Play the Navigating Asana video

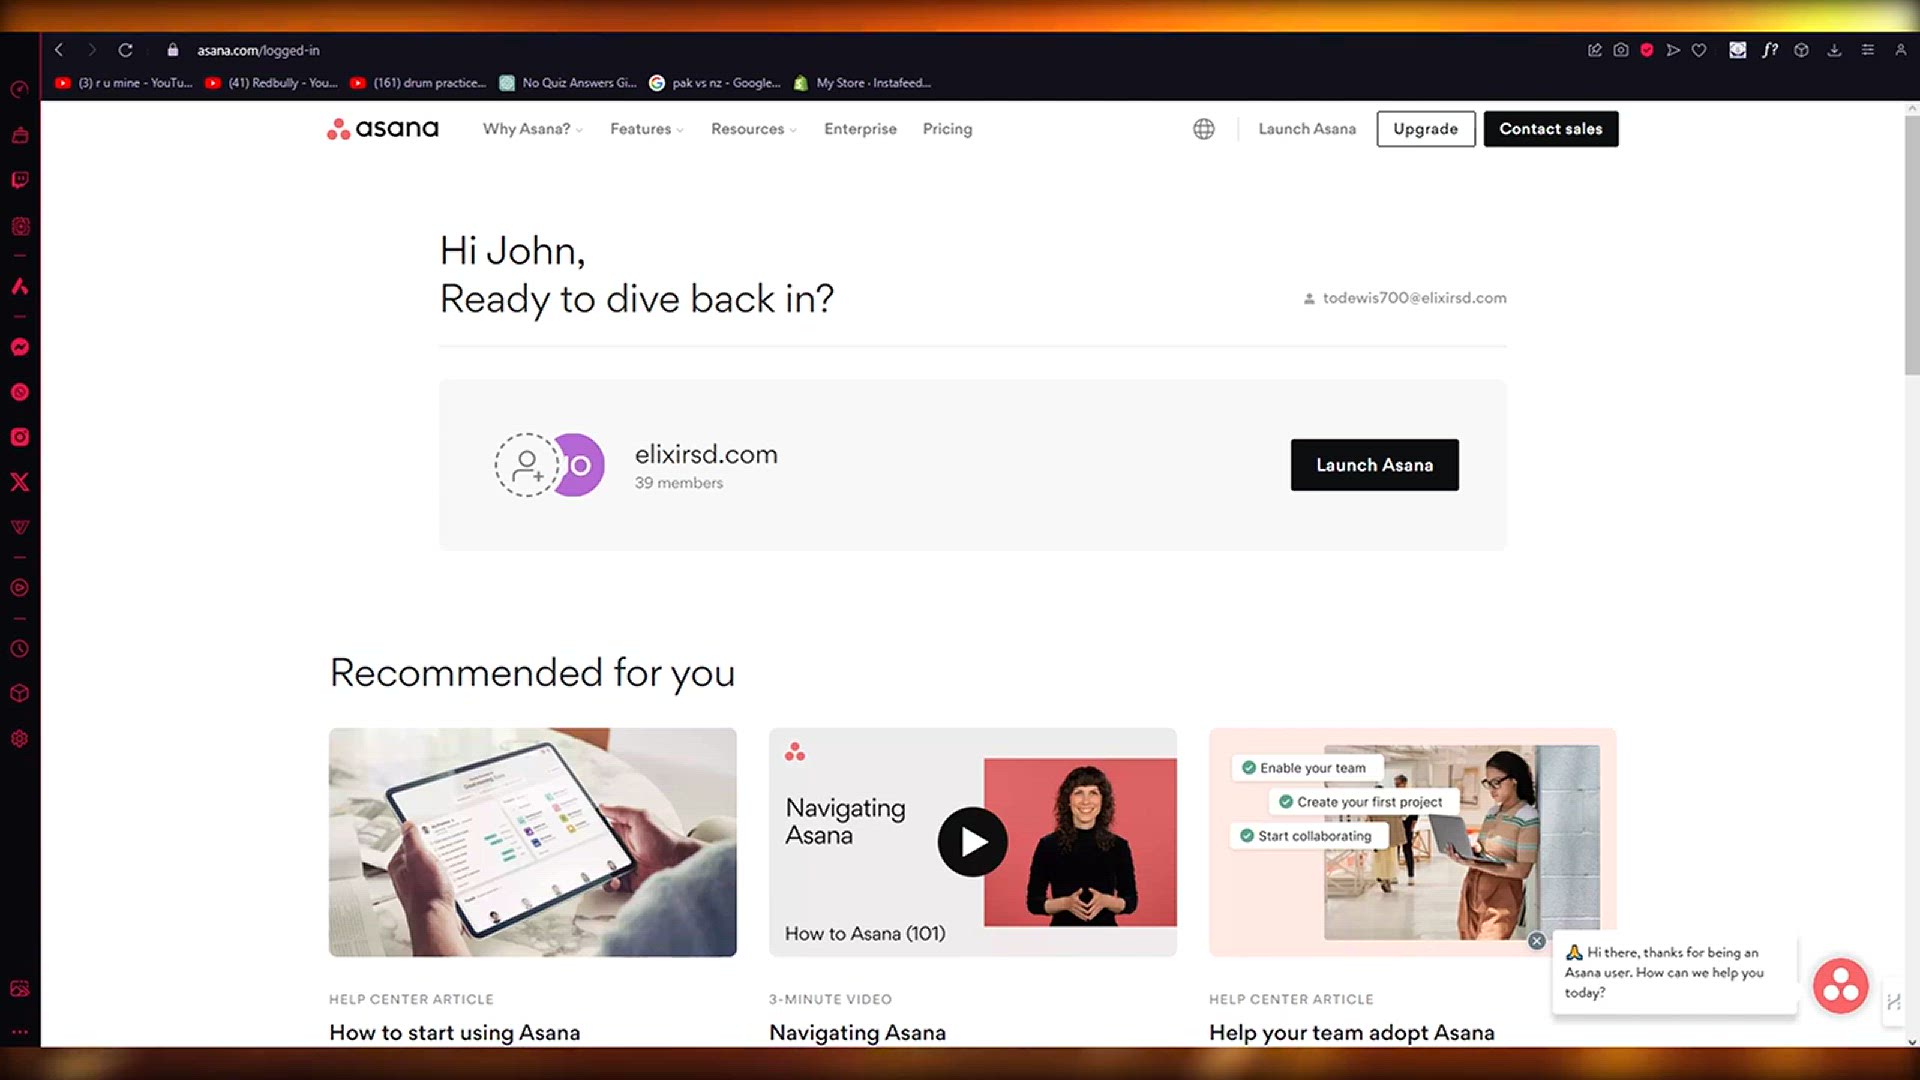(972, 842)
